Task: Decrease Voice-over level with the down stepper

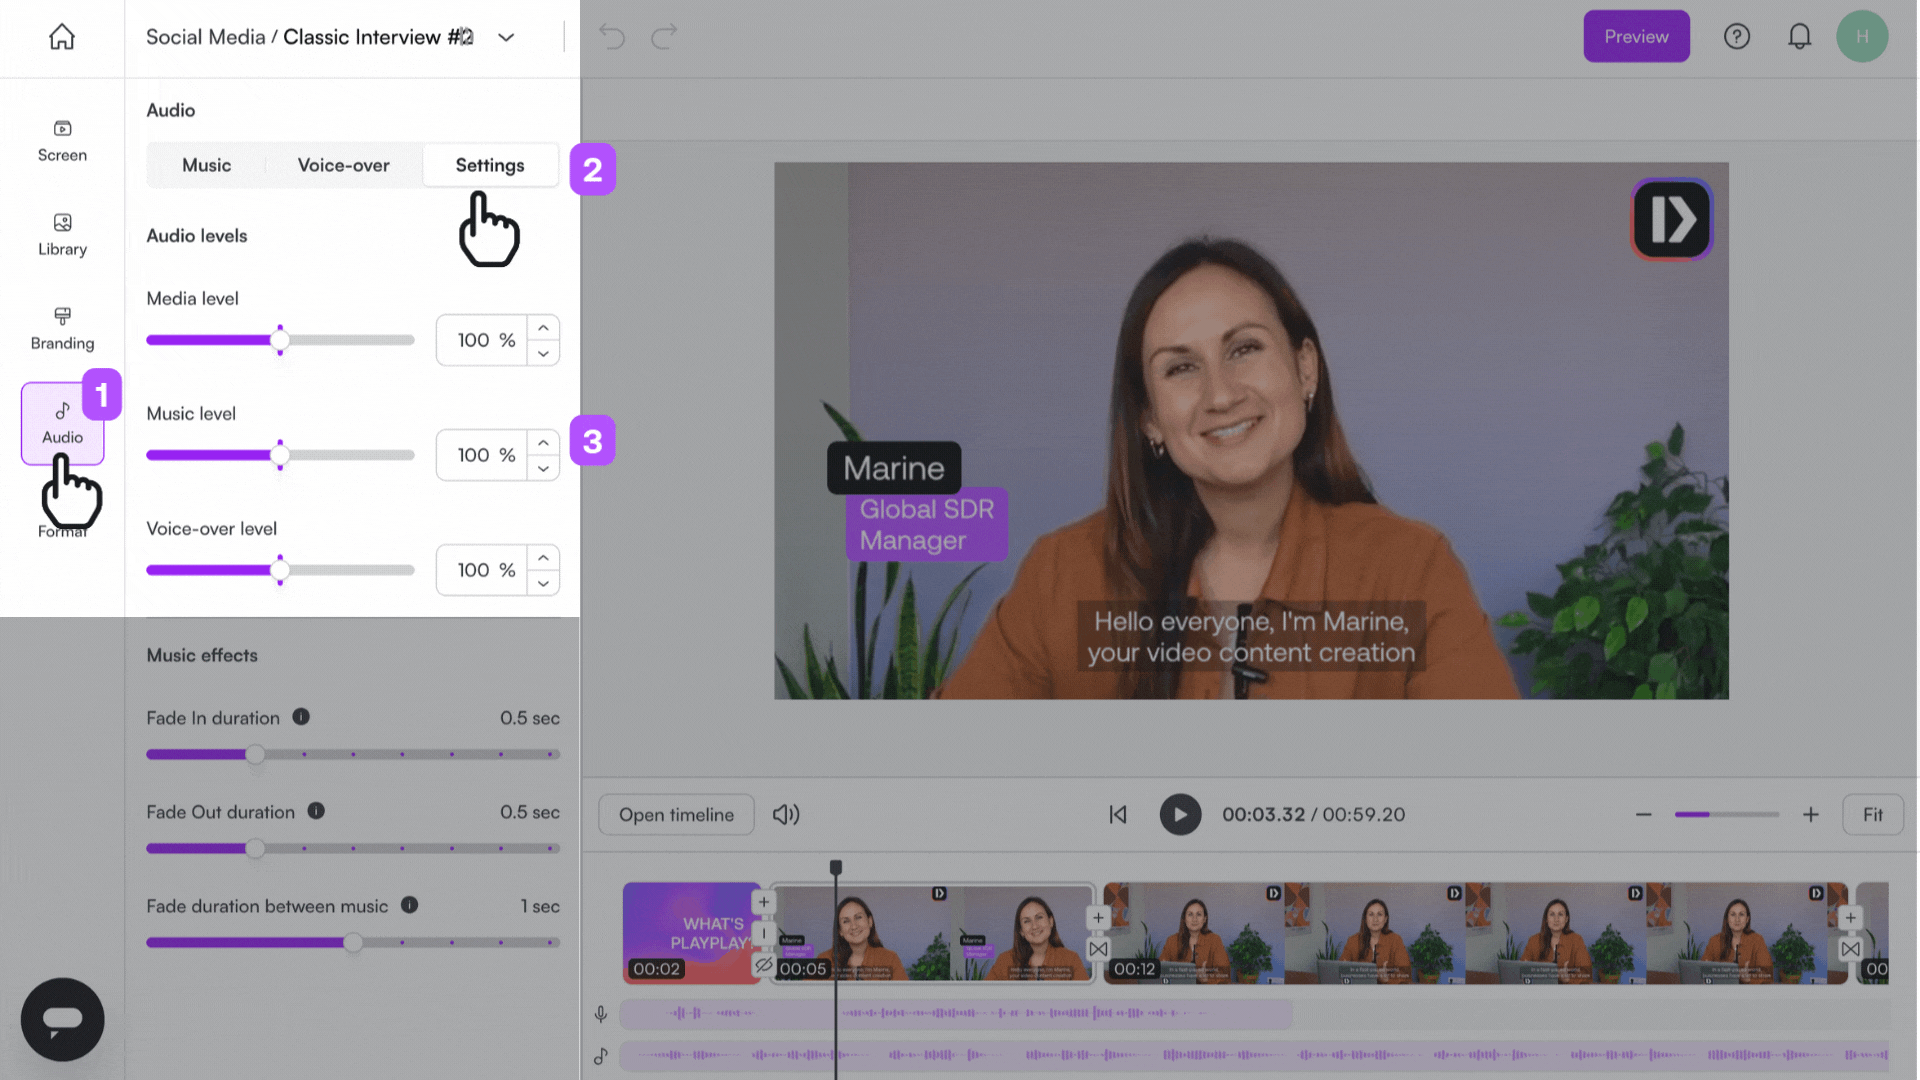Action: 543,583
